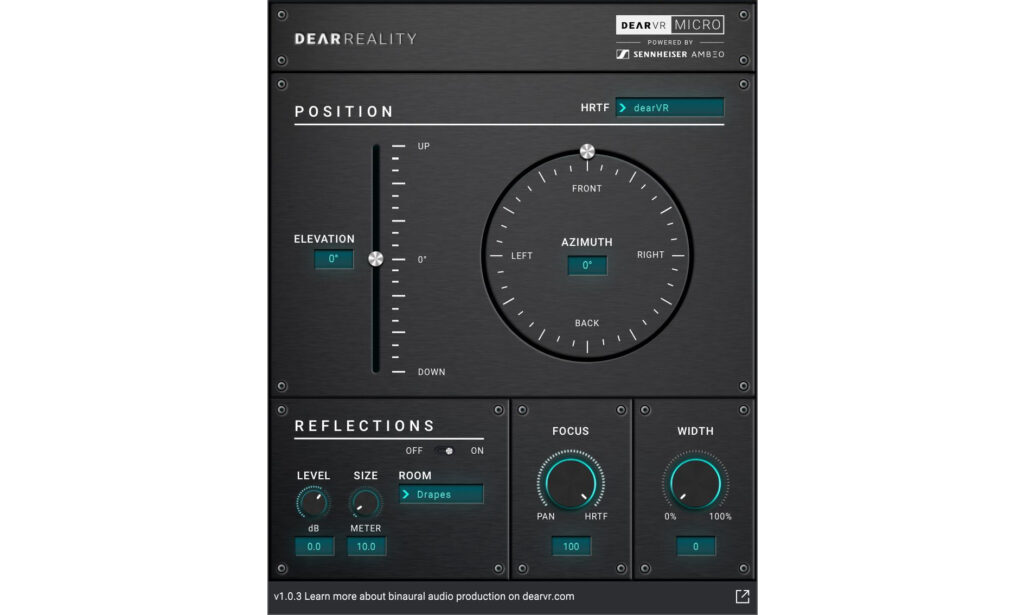Click the UP label on elevation scale
The height and width of the screenshot is (615, 1024).
(x=424, y=146)
